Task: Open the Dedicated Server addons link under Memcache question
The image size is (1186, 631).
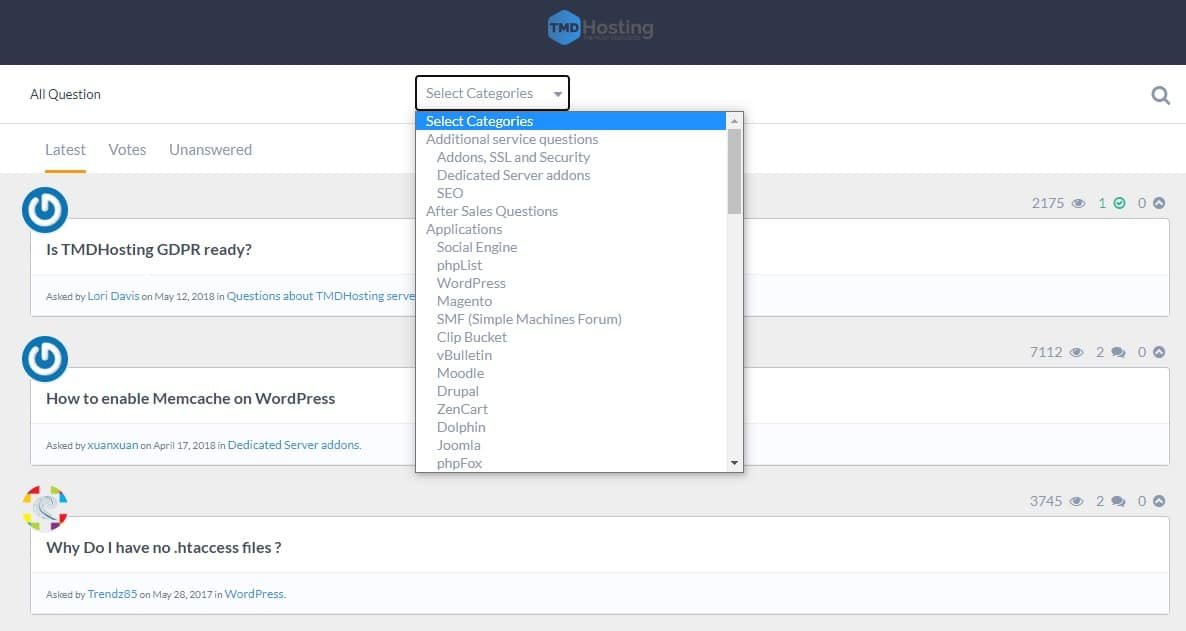Action: pyautogui.click(x=293, y=445)
